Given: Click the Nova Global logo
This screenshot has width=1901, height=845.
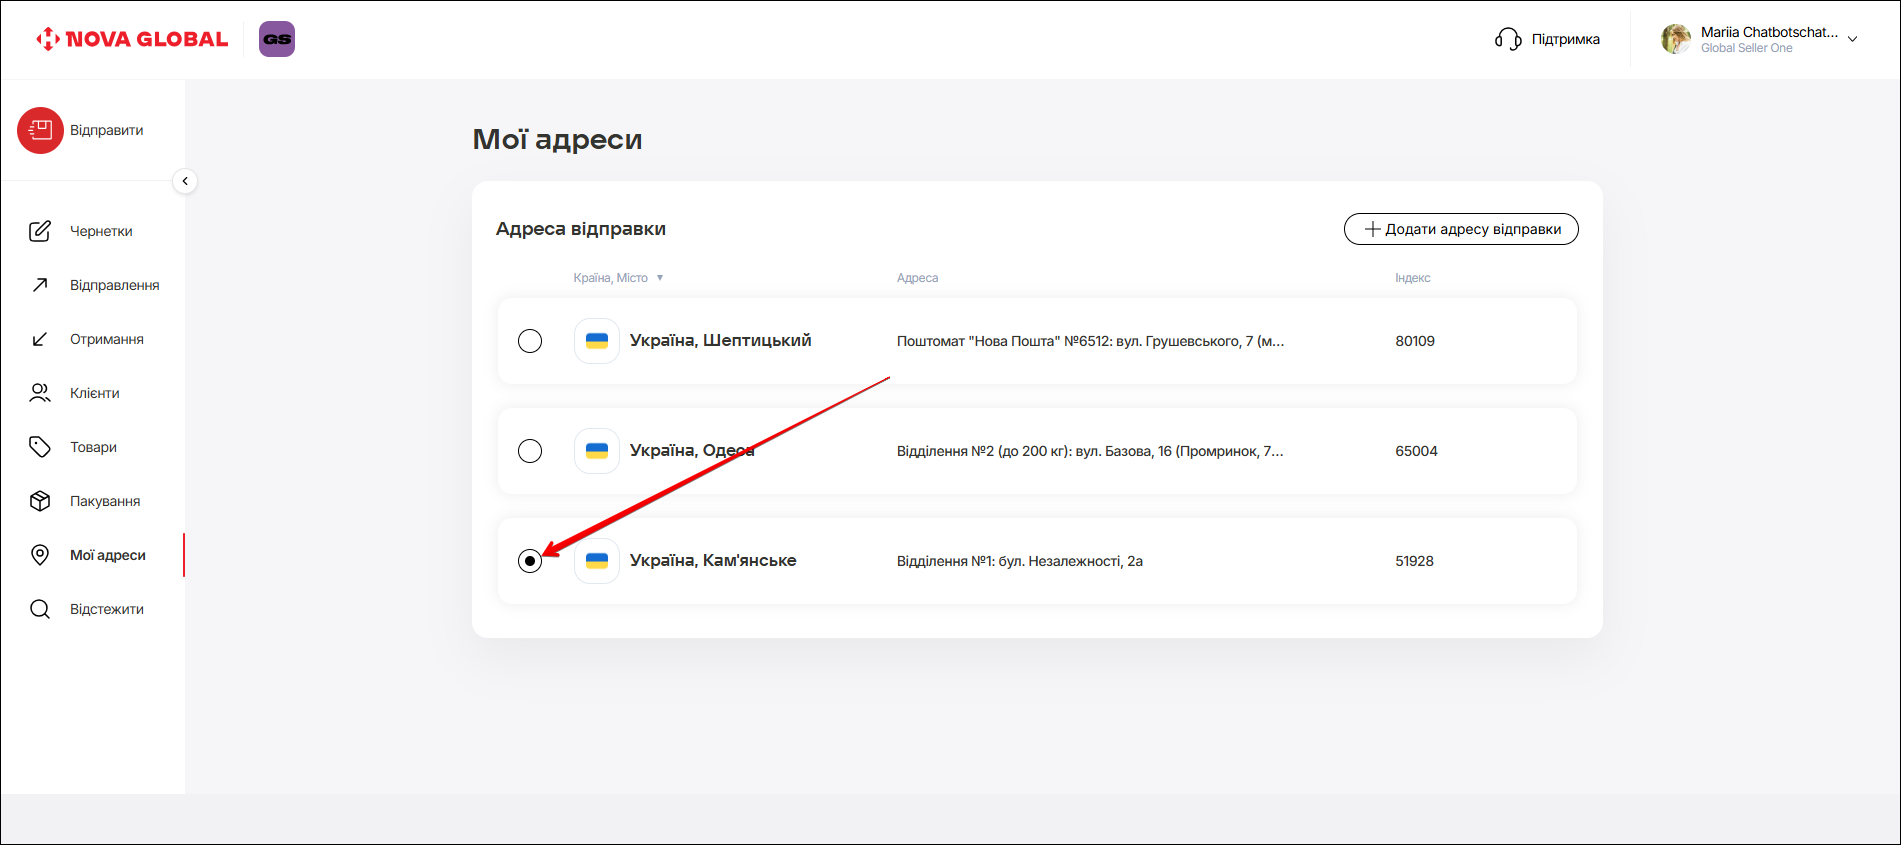Looking at the screenshot, I should (132, 39).
